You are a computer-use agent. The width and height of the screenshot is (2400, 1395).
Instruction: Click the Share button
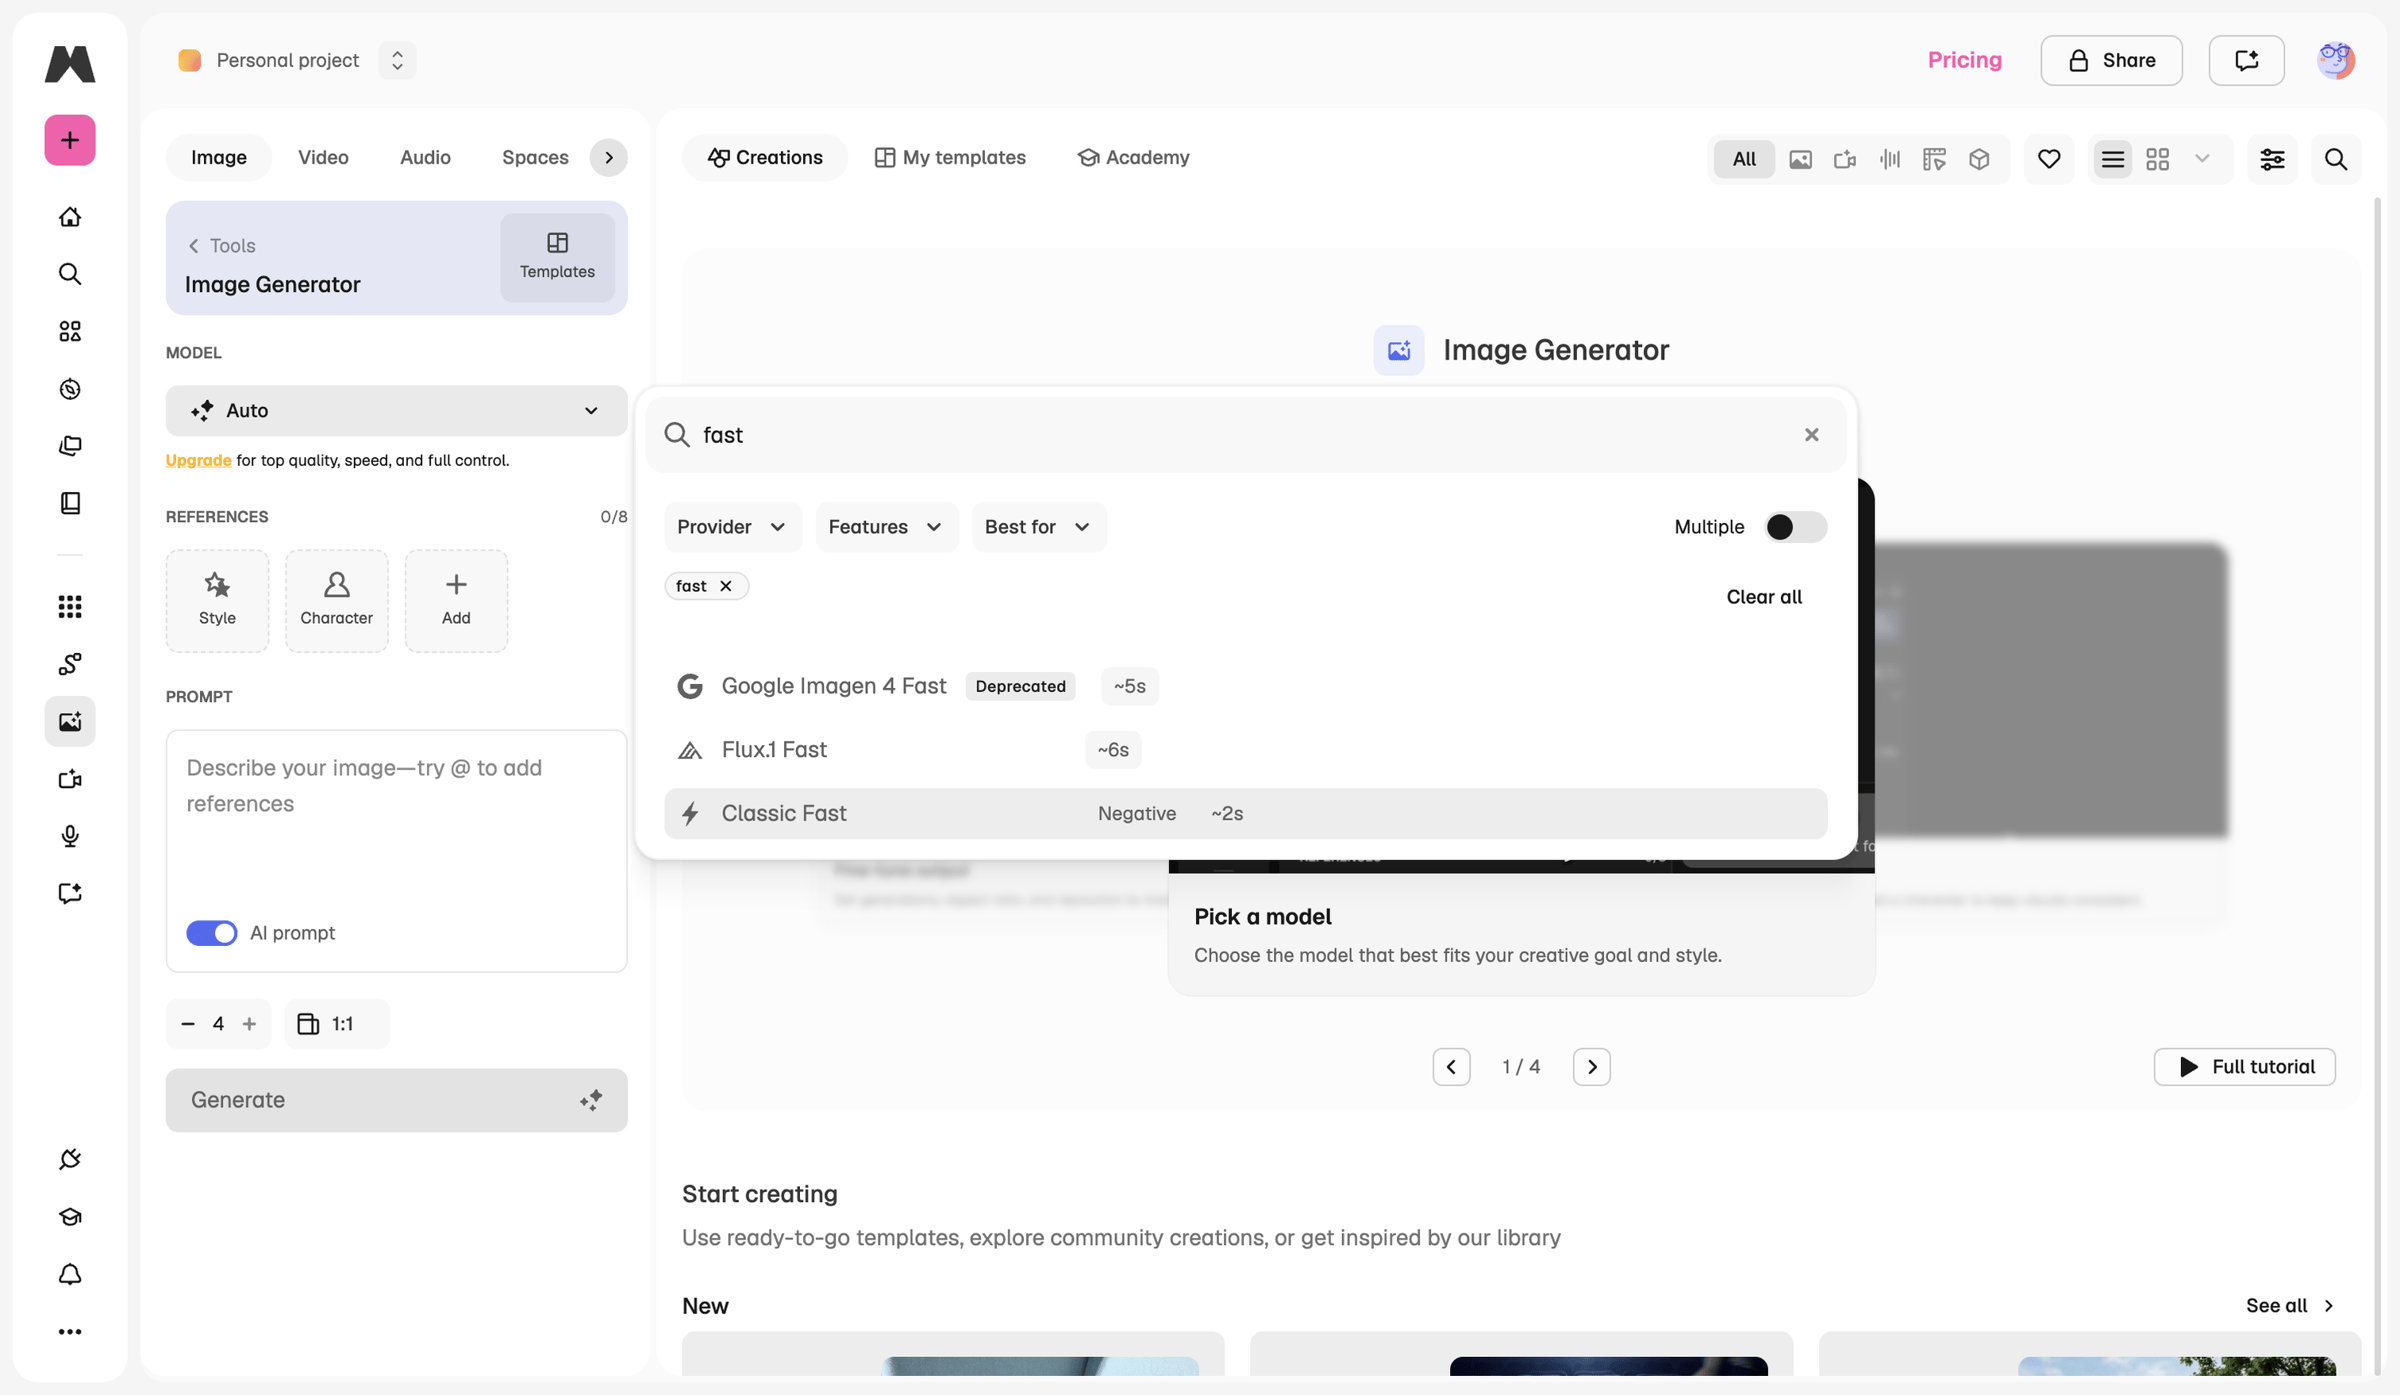(2111, 60)
